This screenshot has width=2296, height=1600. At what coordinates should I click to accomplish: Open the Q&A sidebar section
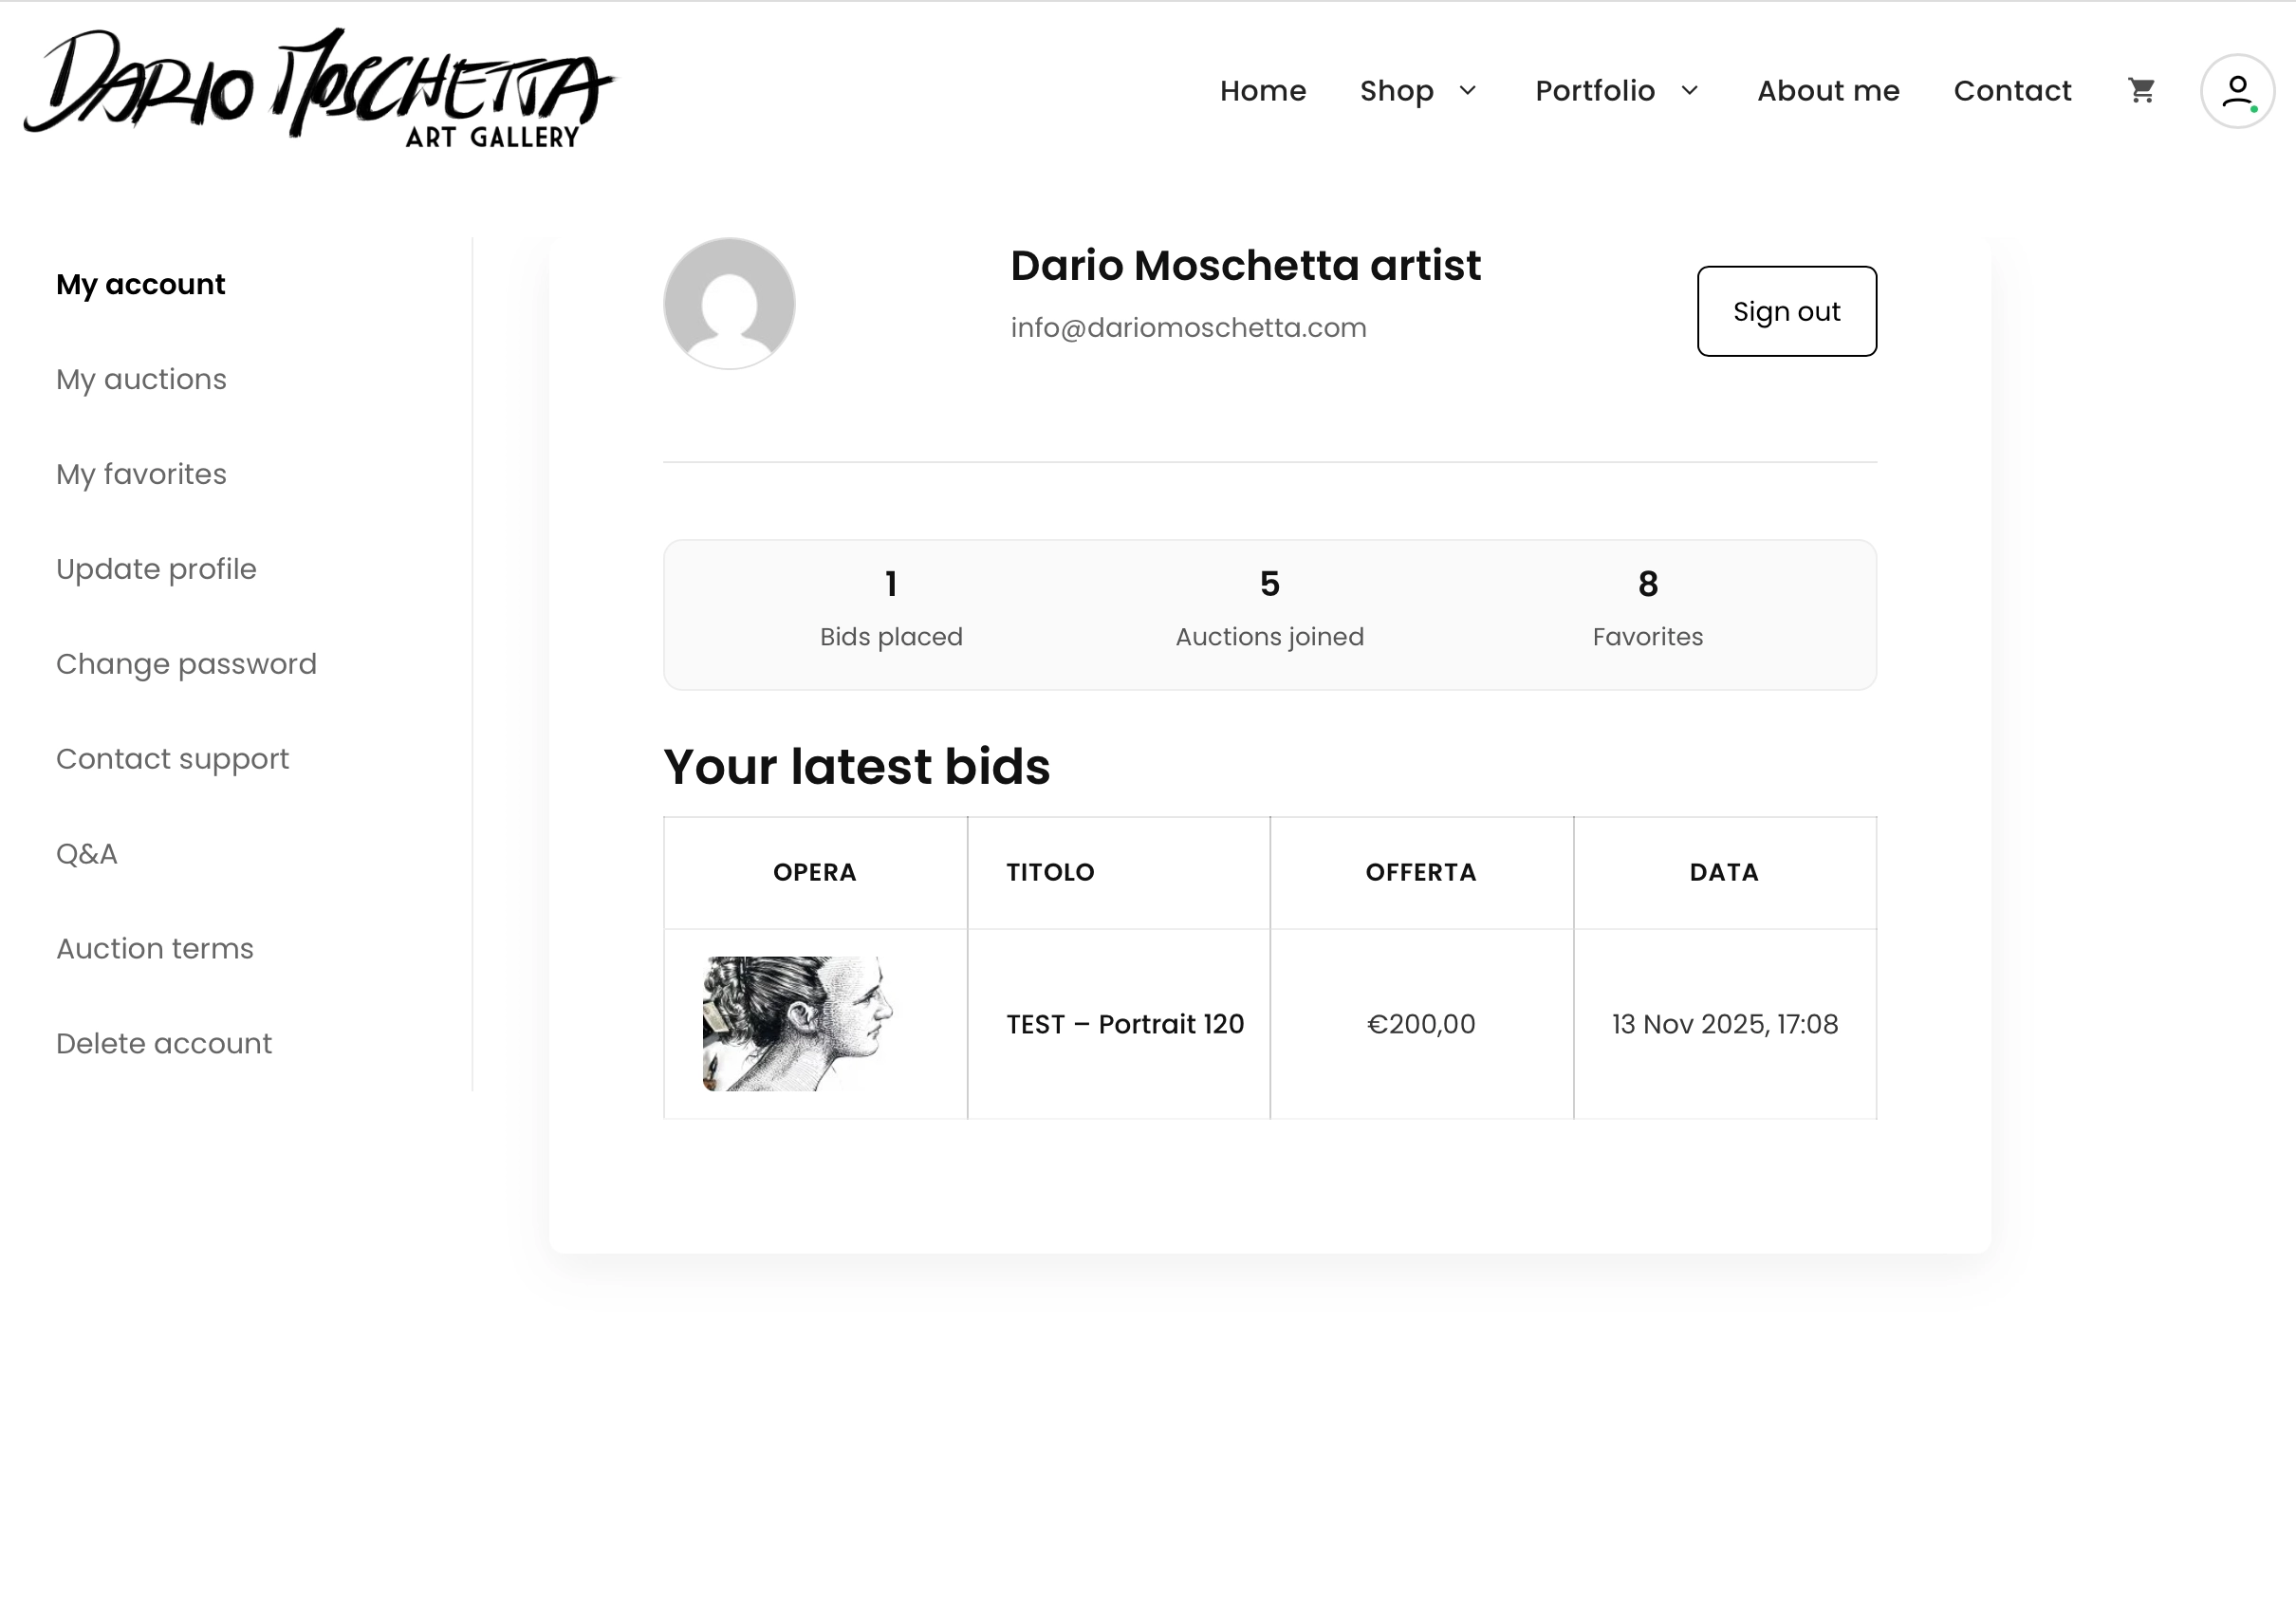[87, 853]
